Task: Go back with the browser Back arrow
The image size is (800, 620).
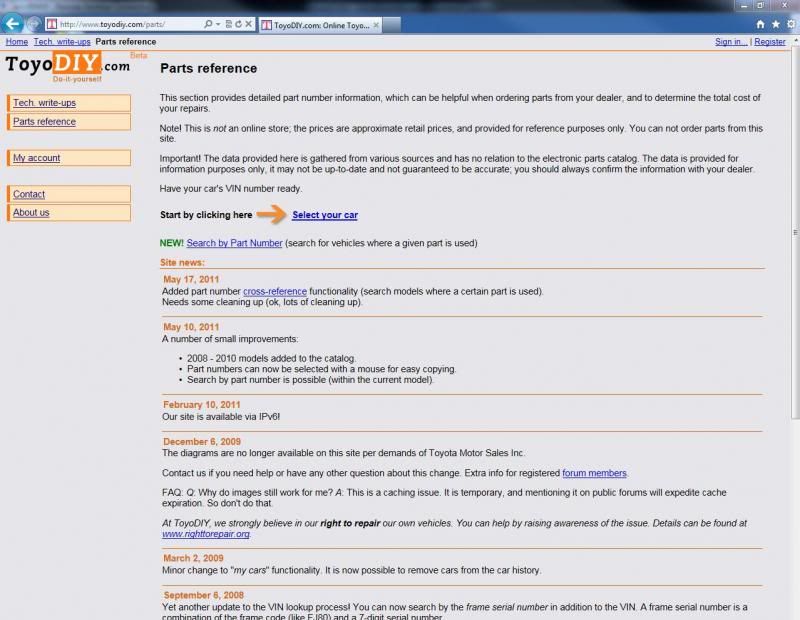Action: (x=12, y=23)
